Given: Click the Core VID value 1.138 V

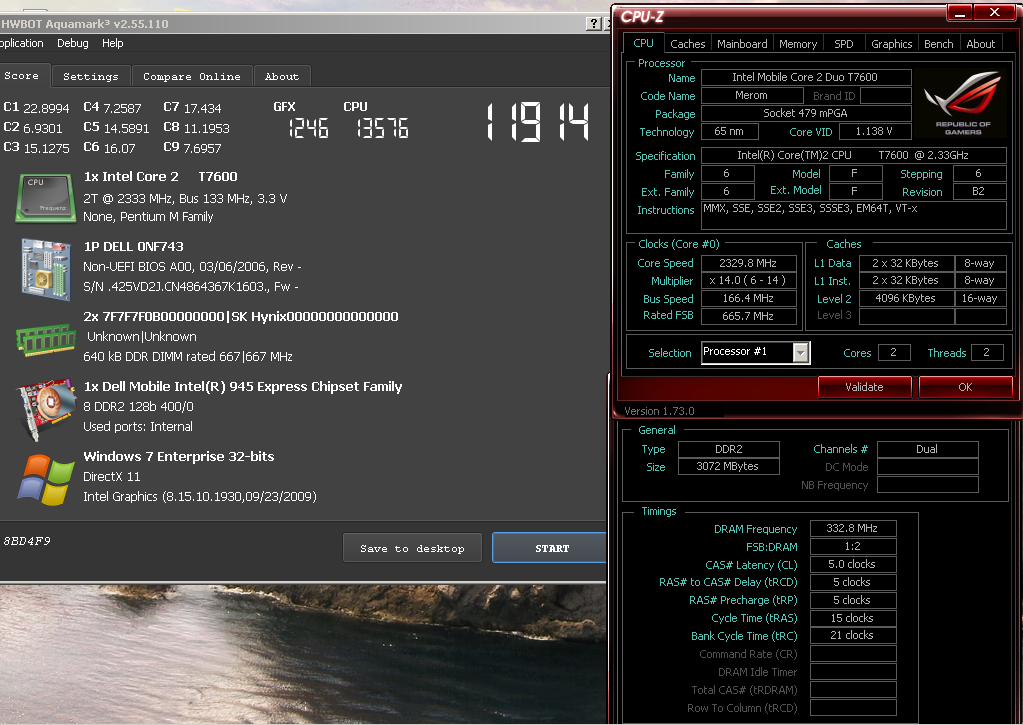Looking at the screenshot, I should tap(874, 131).
